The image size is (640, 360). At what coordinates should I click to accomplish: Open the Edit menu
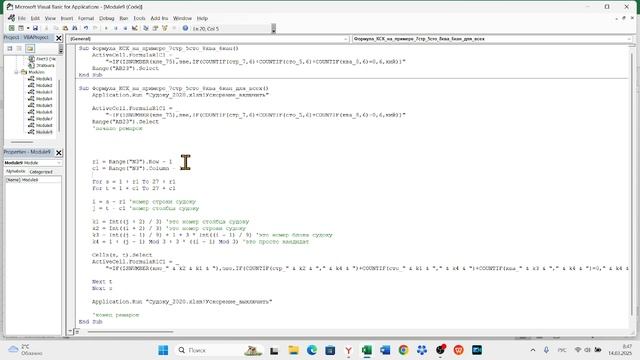35,18
